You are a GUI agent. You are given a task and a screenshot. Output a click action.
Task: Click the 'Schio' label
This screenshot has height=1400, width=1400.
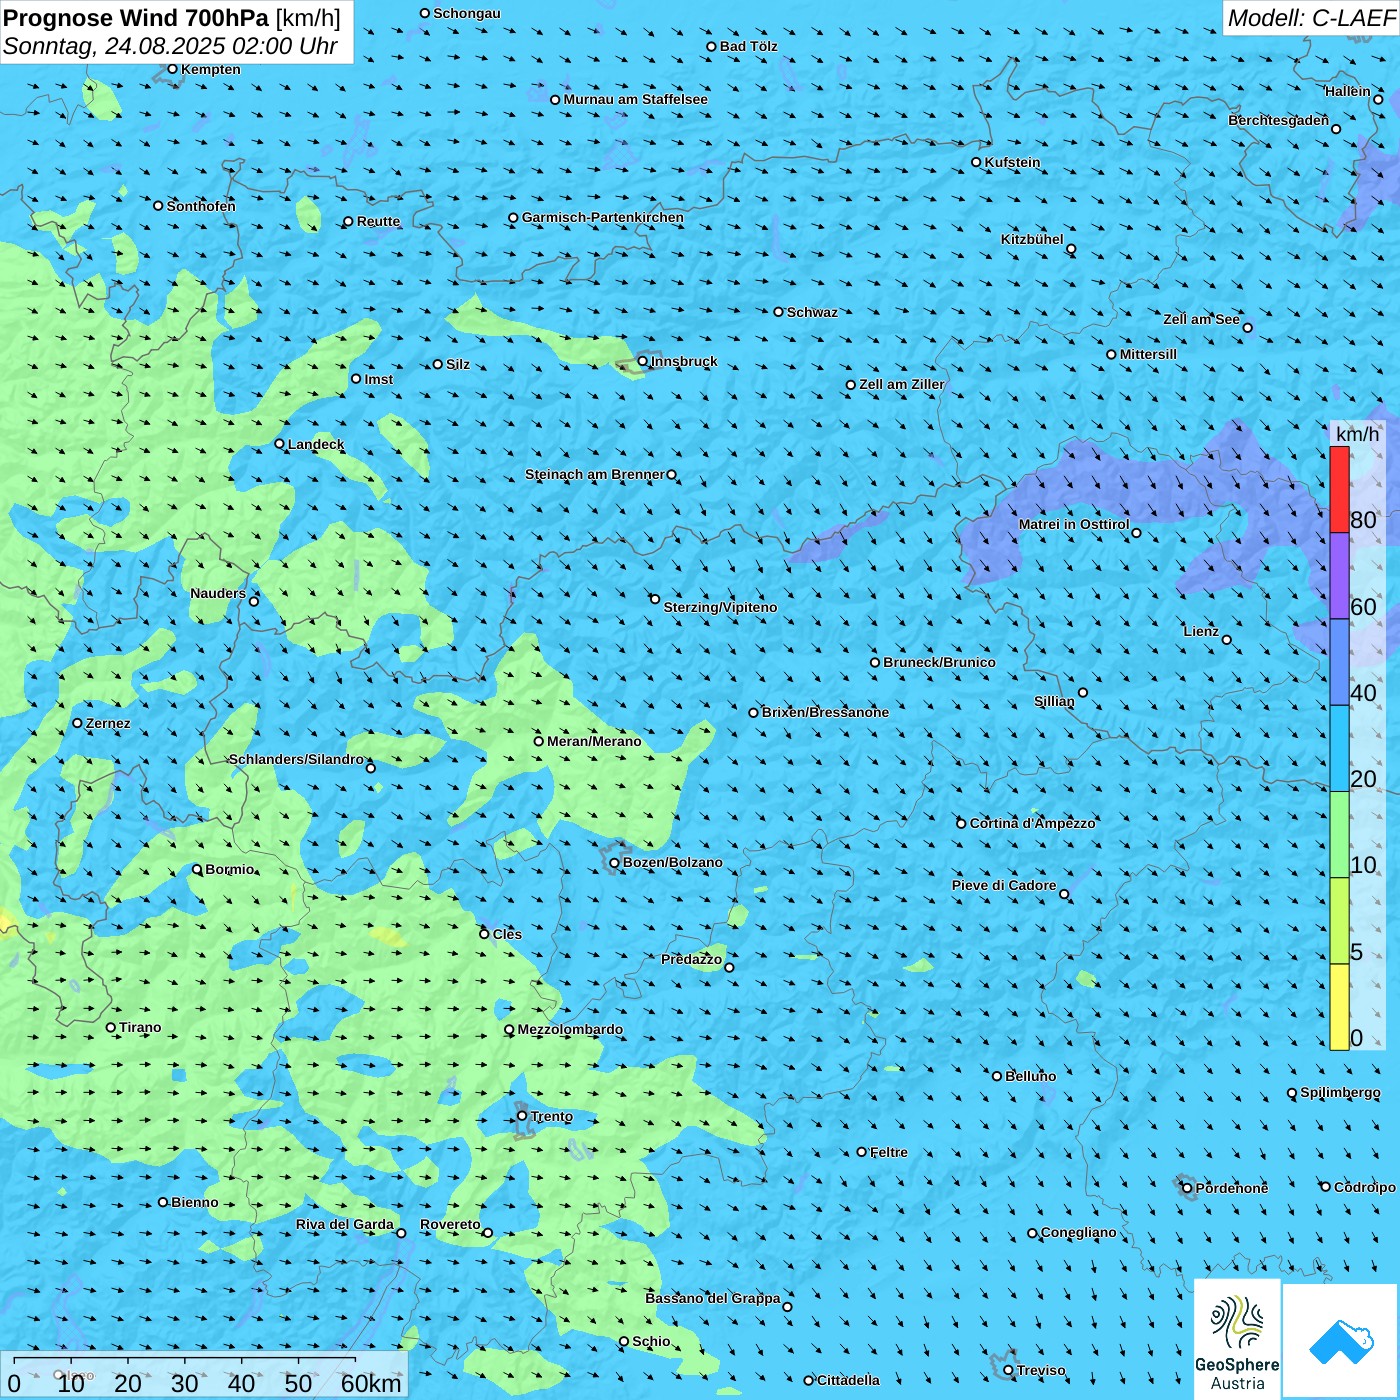click(x=651, y=1341)
